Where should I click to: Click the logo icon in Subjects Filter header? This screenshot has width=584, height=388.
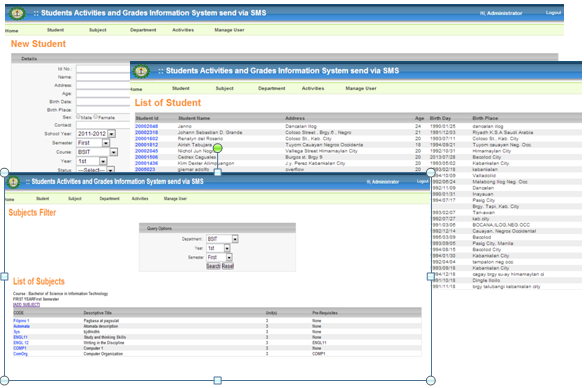pyautogui.click(x=14, y=182)
